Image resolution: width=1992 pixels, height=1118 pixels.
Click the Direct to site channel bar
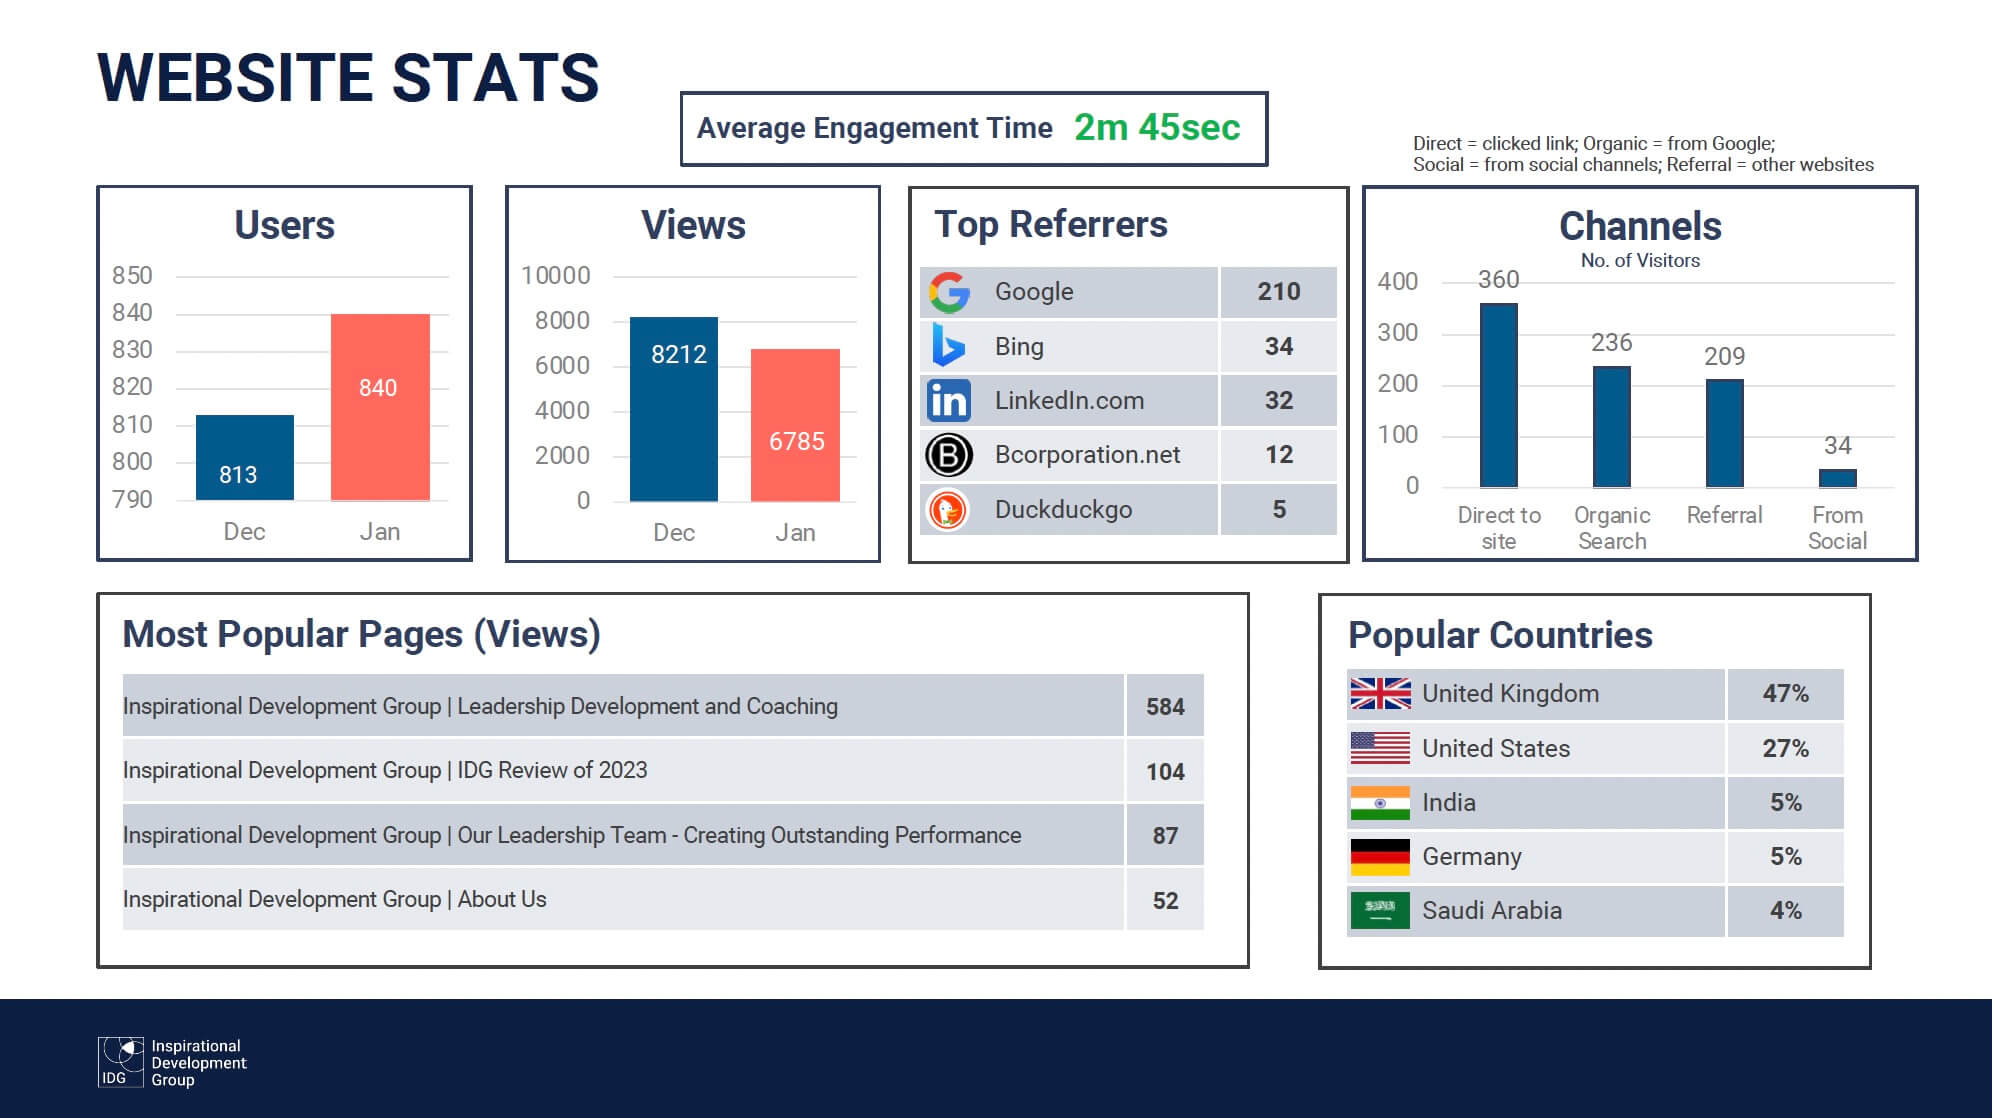1498,395
